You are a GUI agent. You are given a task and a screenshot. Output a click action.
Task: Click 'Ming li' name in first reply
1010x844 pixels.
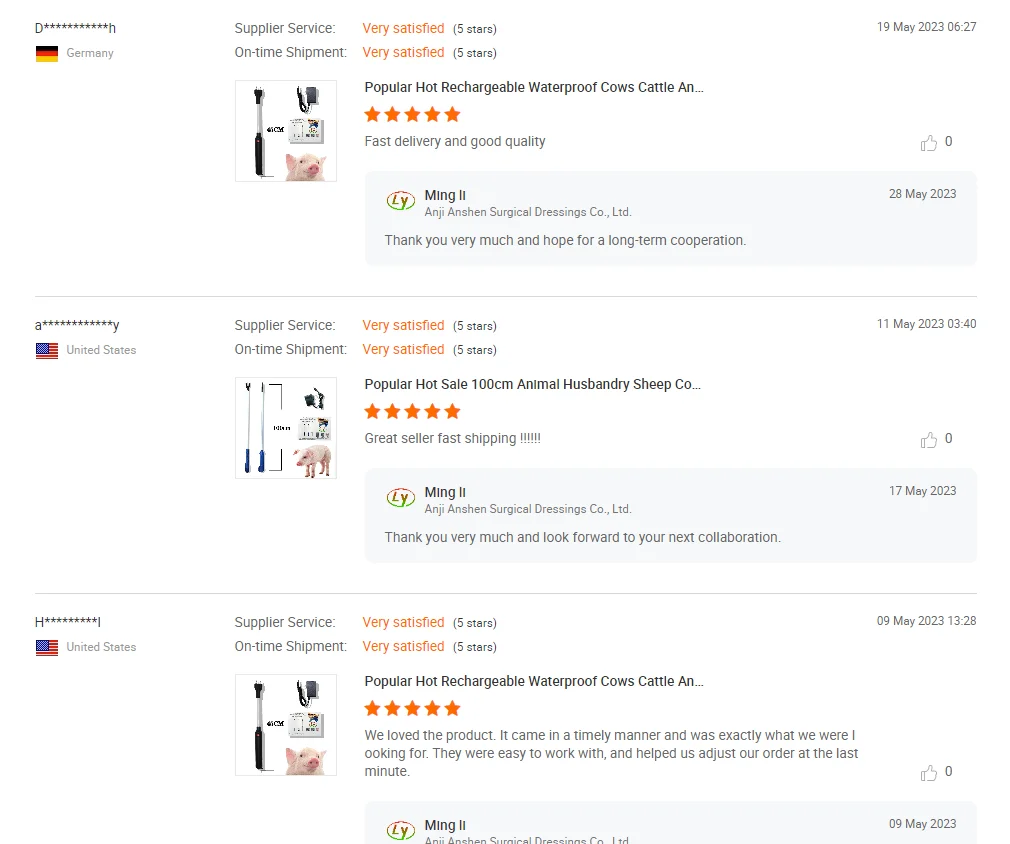445,196
